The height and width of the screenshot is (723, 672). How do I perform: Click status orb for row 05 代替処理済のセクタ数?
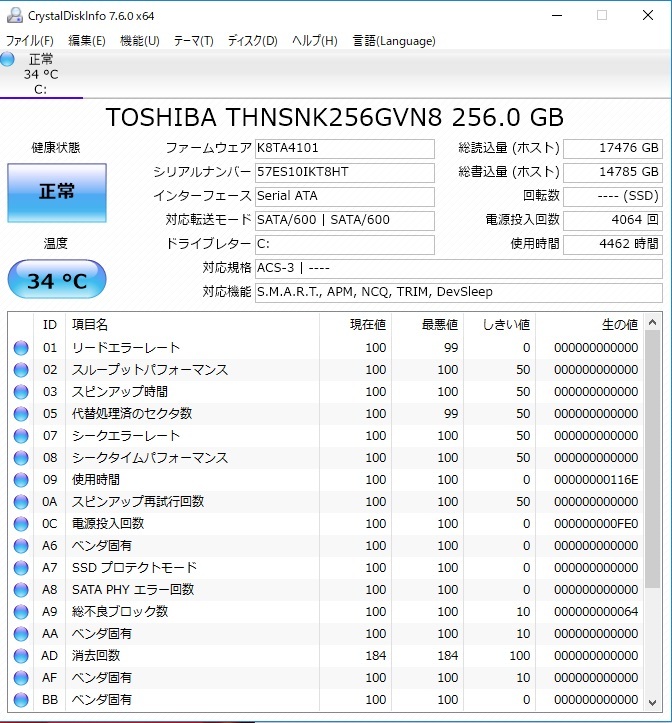click(21, 414)
